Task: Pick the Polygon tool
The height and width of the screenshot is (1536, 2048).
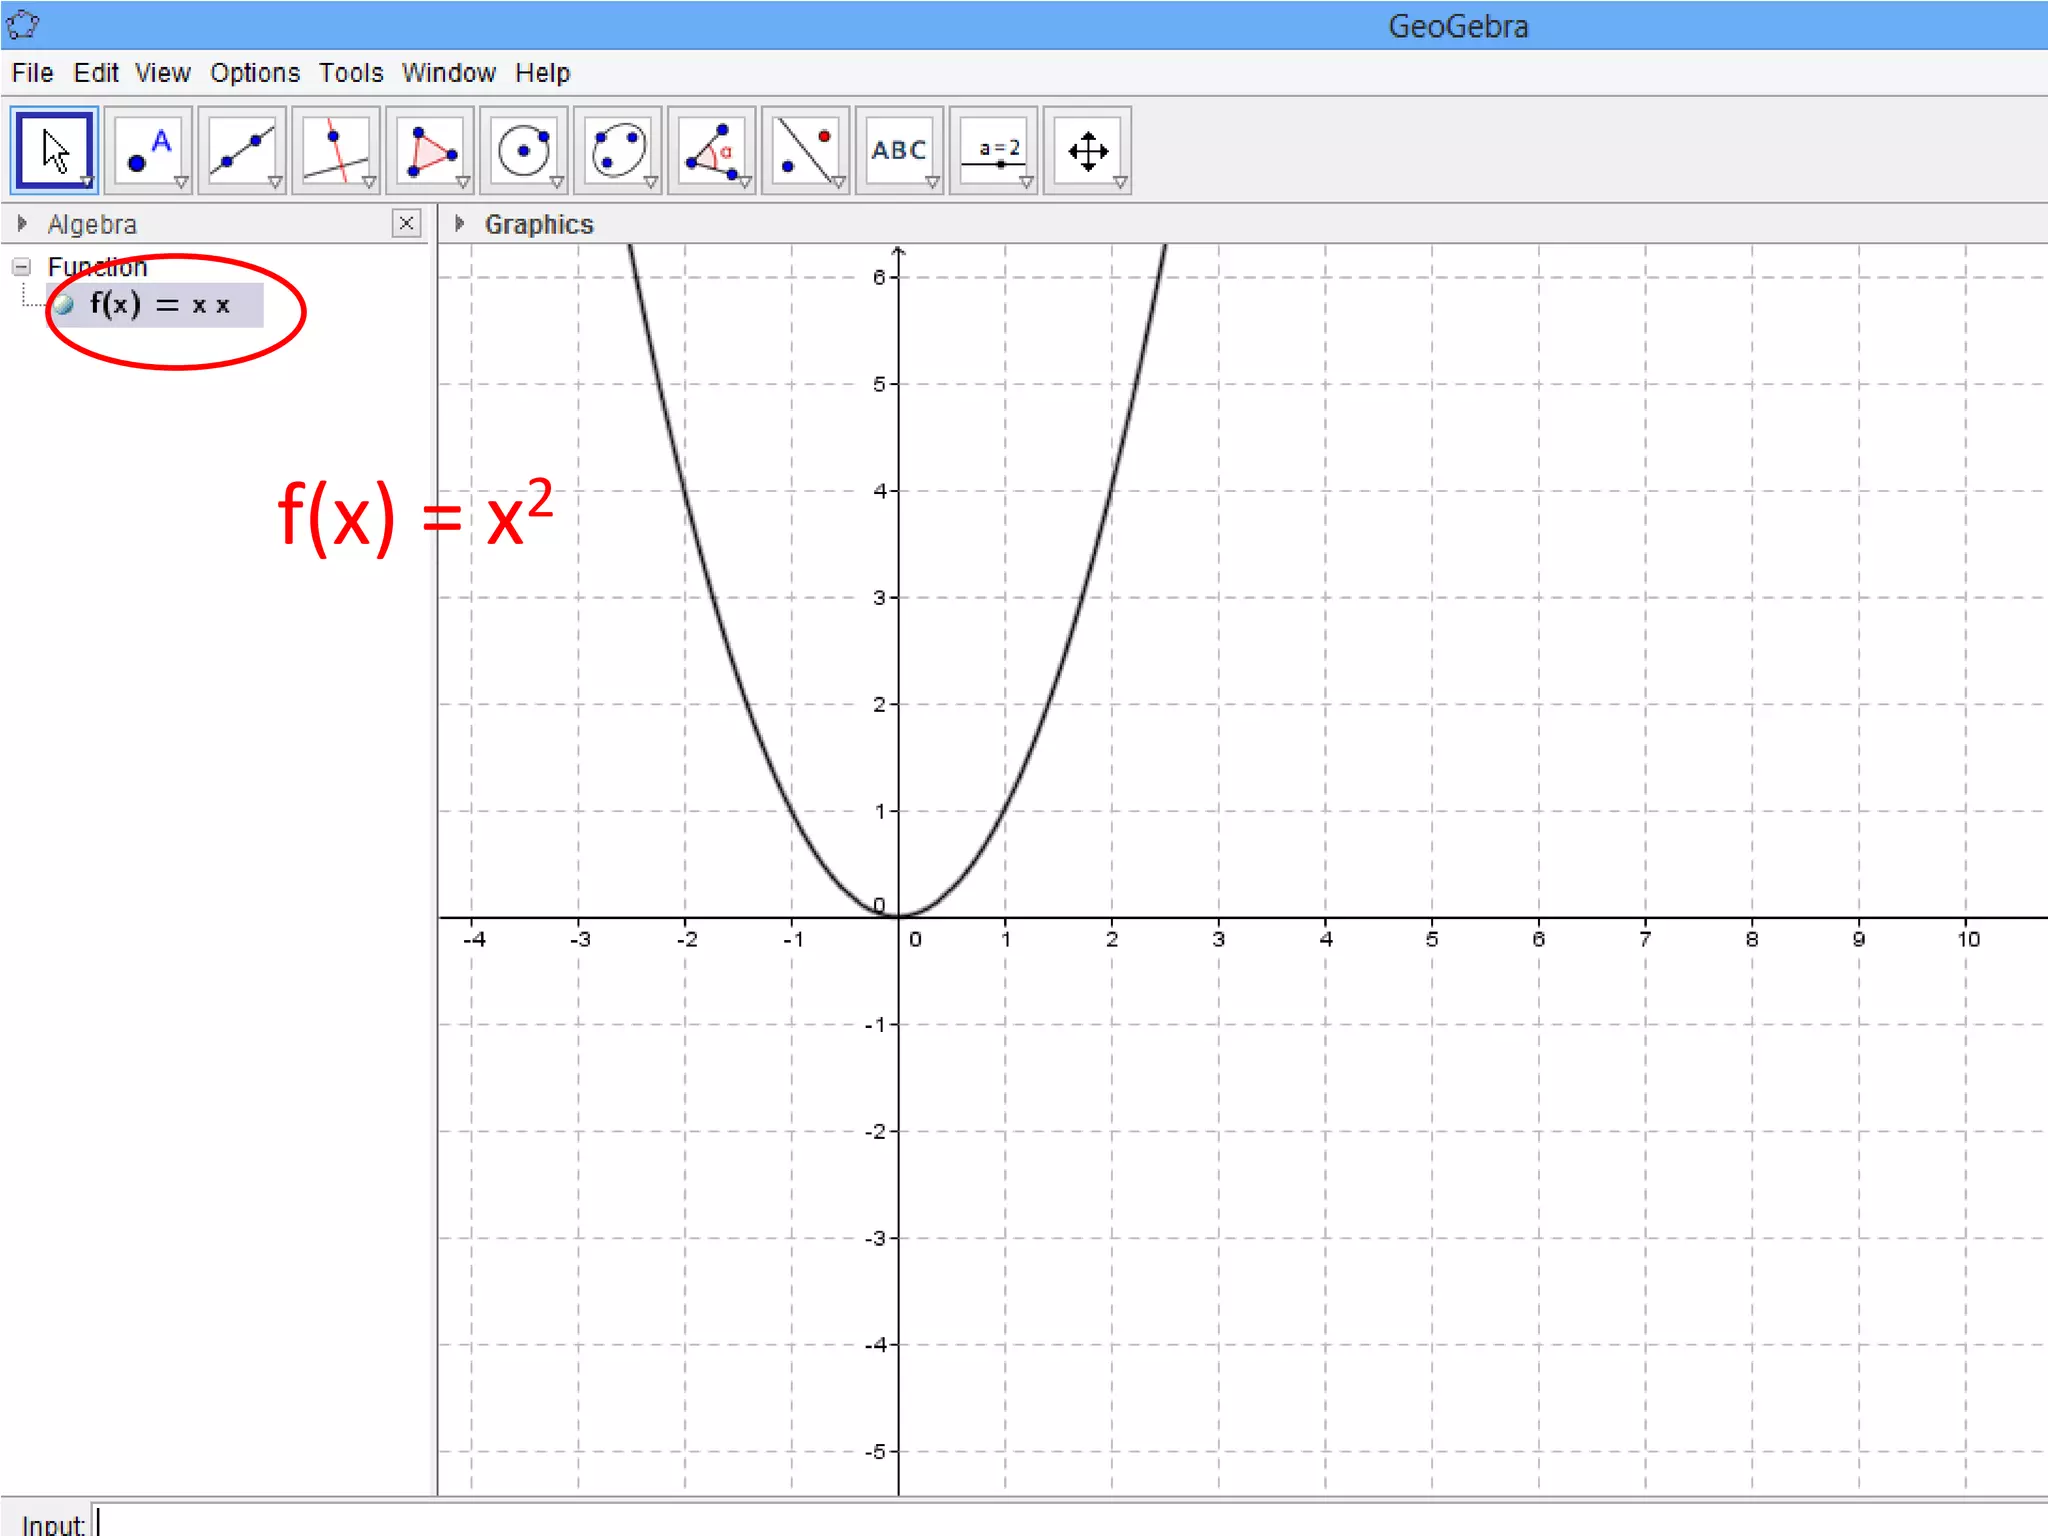Action: (x=430, y=151)
